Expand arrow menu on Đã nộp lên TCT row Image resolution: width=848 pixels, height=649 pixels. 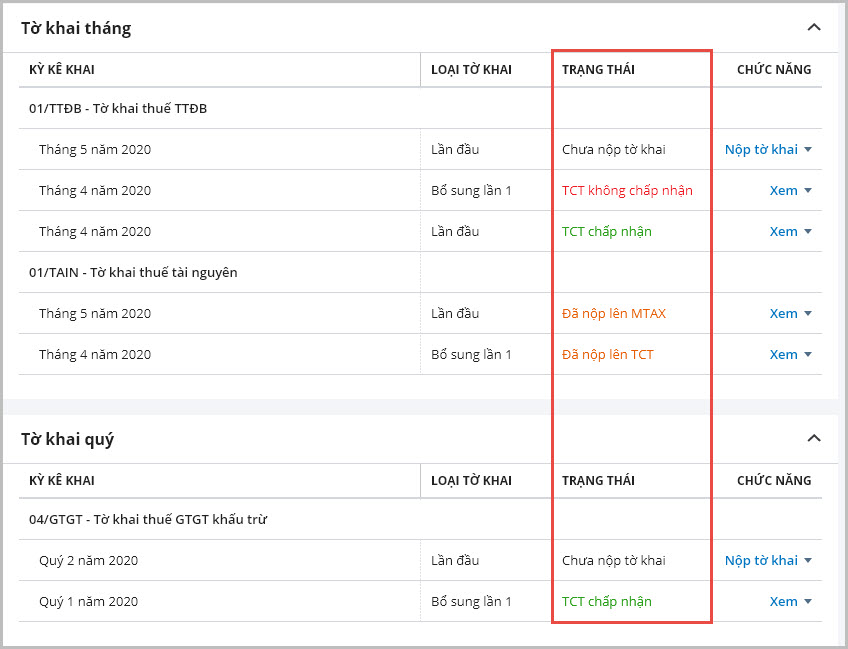(808, 355)
